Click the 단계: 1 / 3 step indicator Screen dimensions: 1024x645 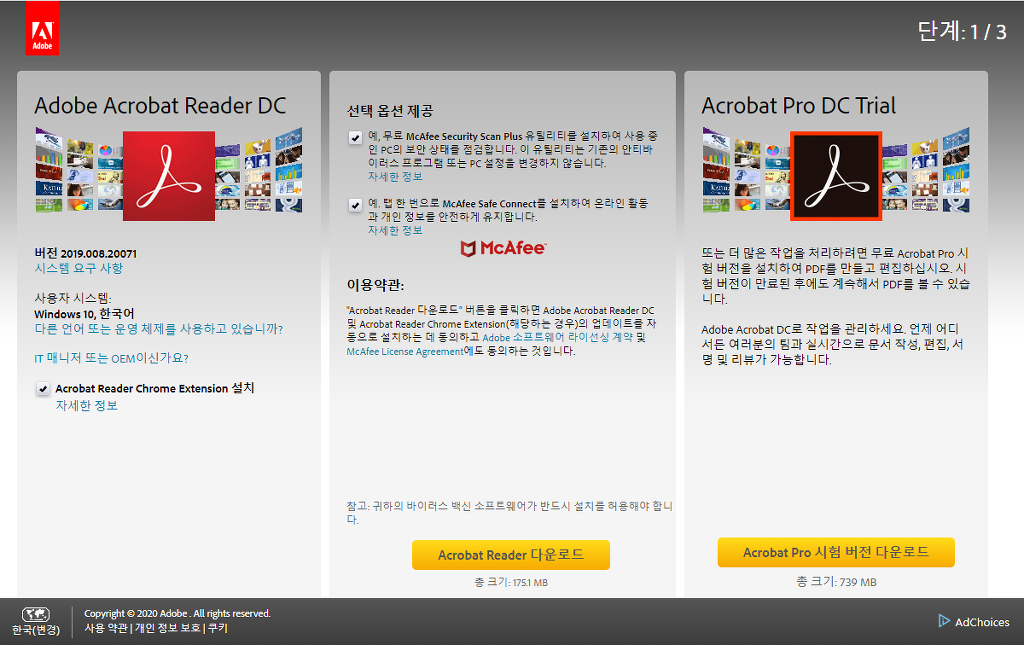(x=962, y=31)
